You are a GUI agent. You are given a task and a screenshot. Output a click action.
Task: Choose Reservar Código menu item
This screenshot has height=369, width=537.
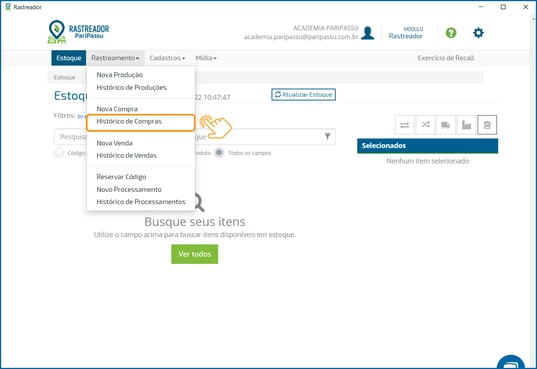tap(121, 177)
